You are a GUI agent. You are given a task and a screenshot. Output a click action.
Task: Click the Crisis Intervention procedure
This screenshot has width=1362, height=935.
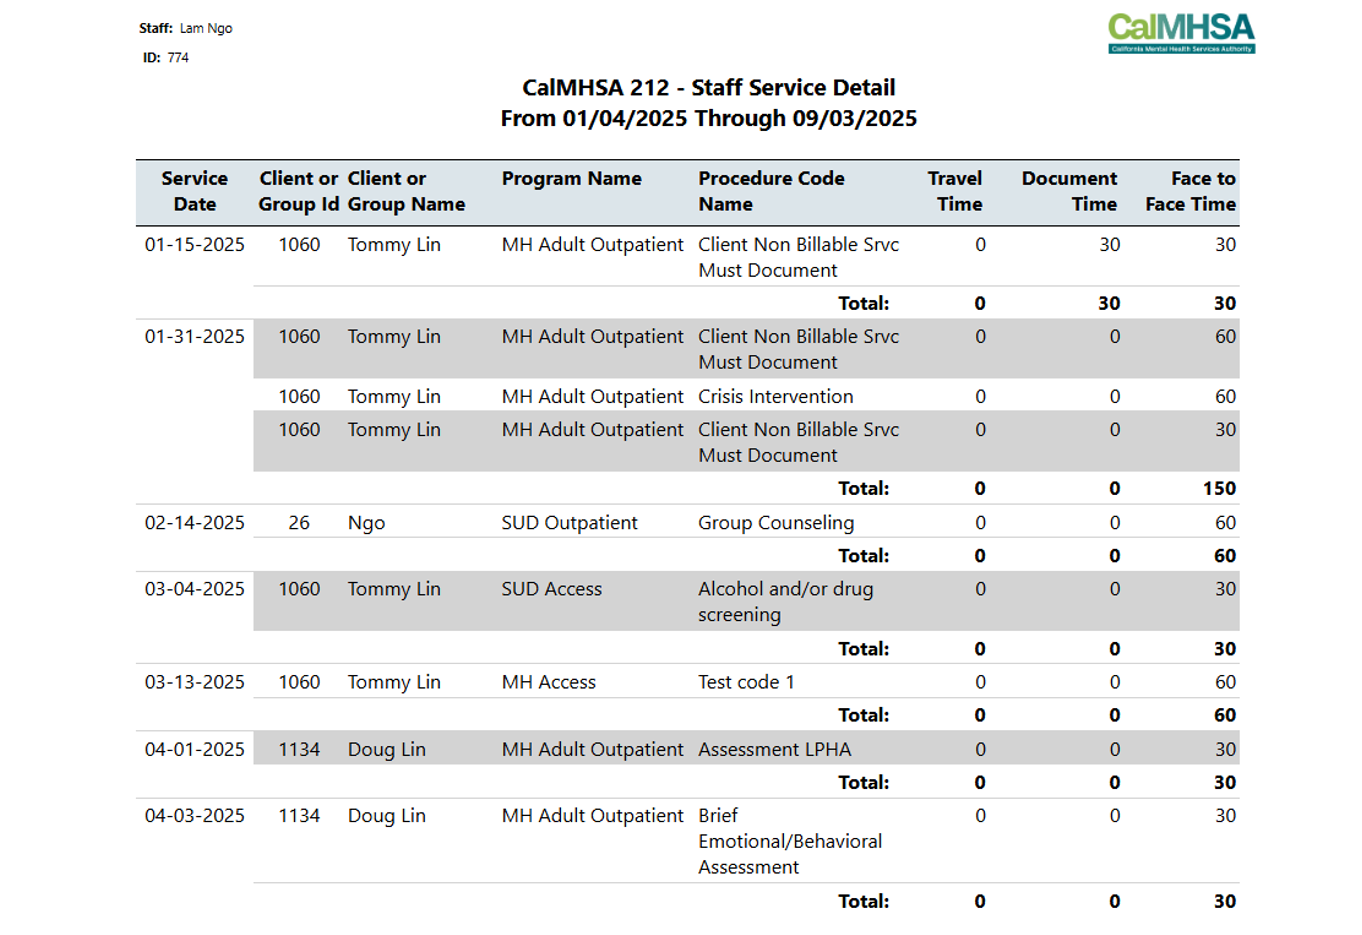(776, 396)
